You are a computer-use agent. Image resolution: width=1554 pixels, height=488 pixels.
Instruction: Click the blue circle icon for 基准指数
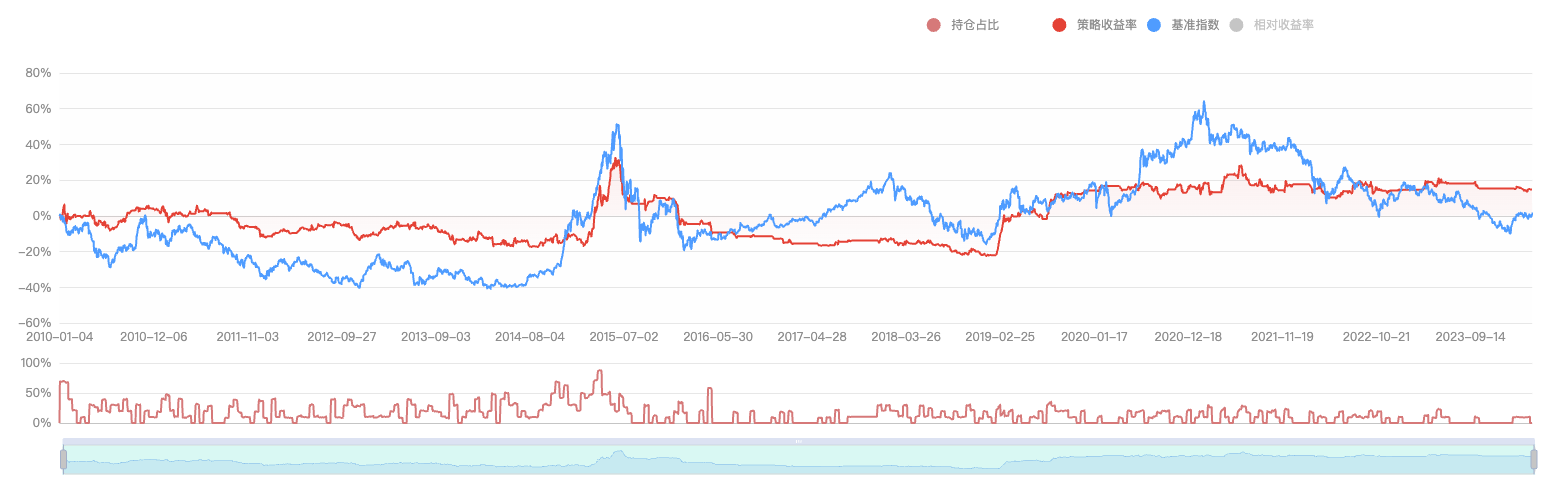(1154, 25)
